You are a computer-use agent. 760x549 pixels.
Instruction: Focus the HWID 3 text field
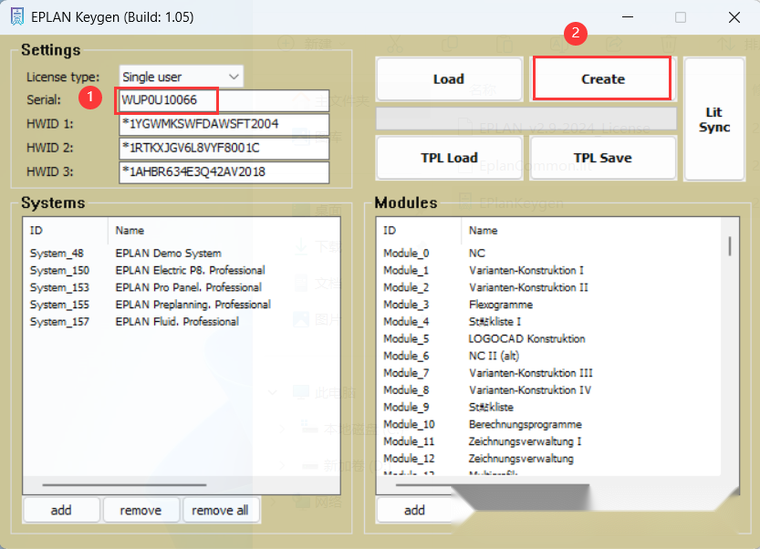click(x=224, y=172)
